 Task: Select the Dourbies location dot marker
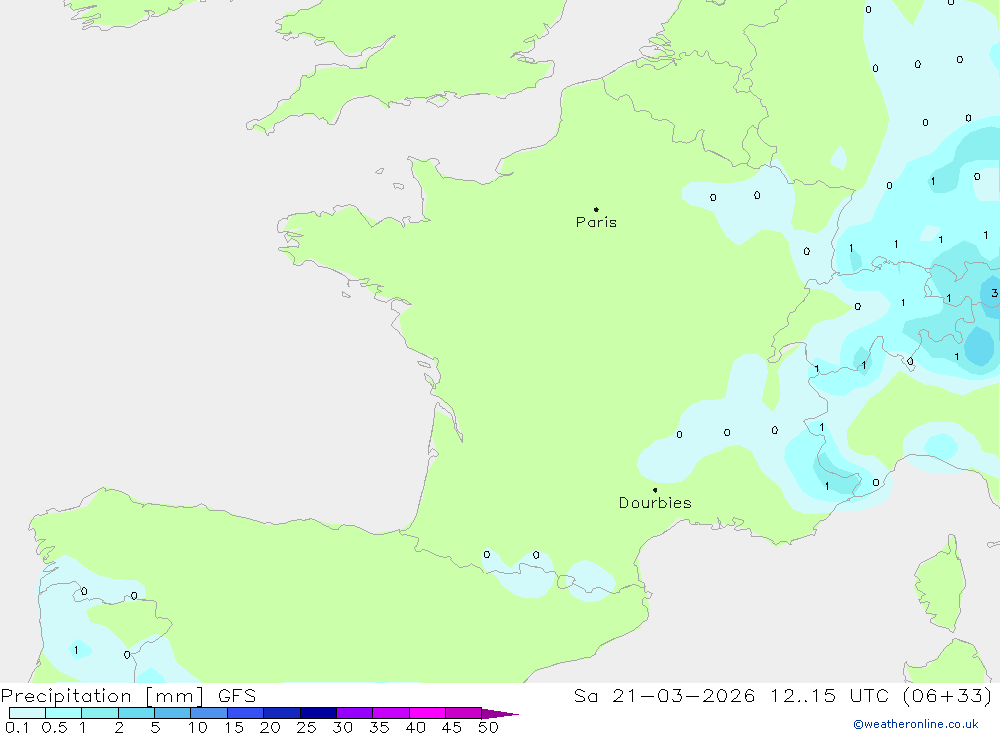coord(655,490)
